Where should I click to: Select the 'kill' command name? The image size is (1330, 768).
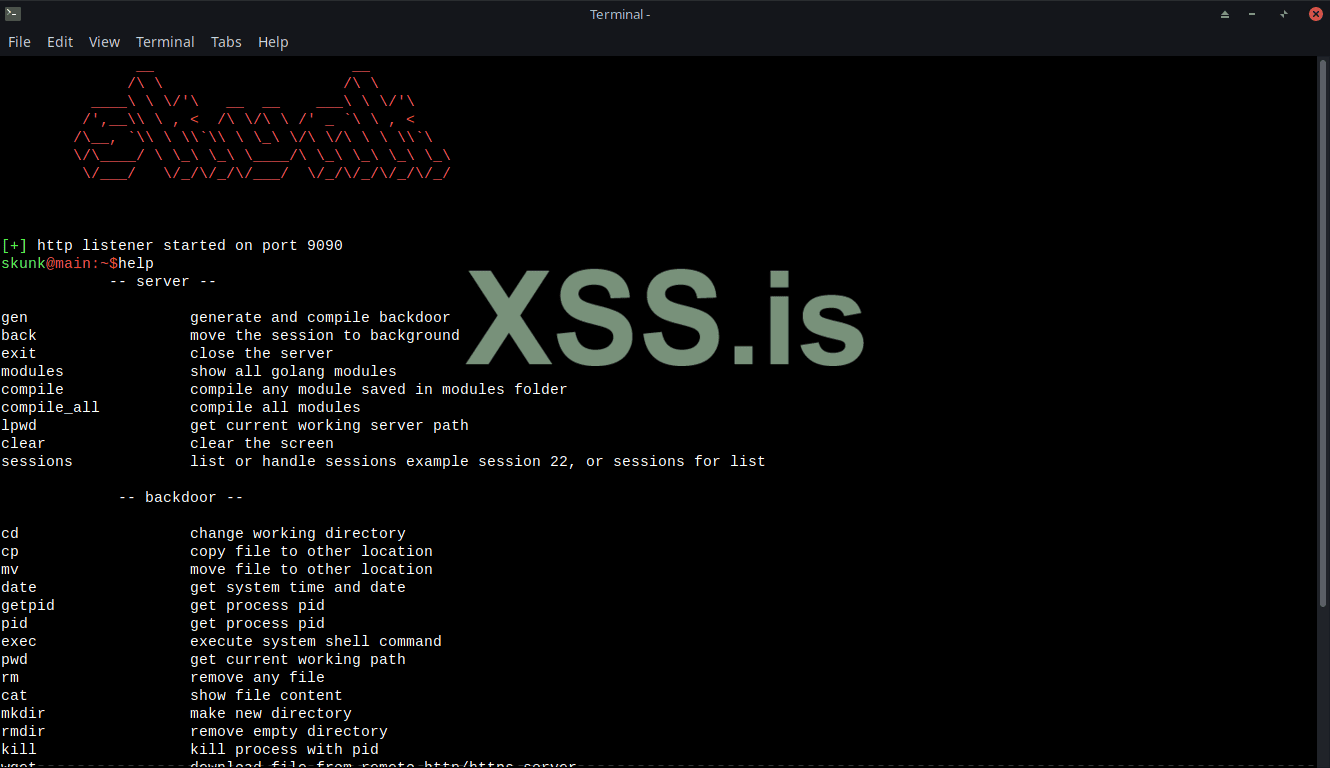(19, 750)
